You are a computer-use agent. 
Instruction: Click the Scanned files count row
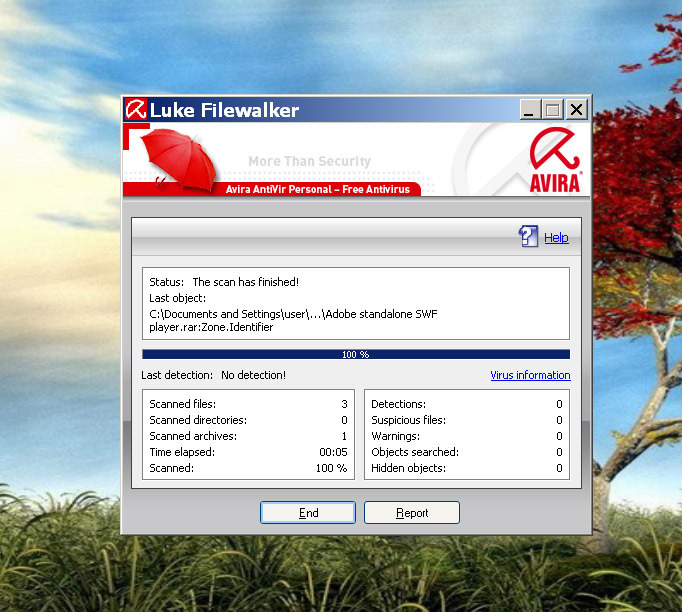[248, 404]
